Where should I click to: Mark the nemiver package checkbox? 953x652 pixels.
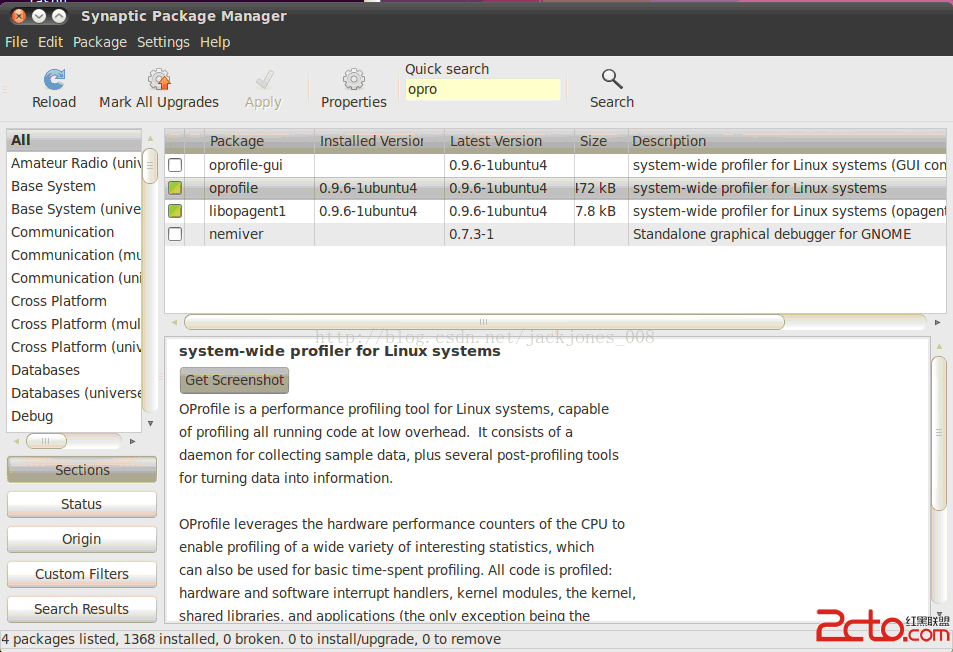[x=175, y=234]
